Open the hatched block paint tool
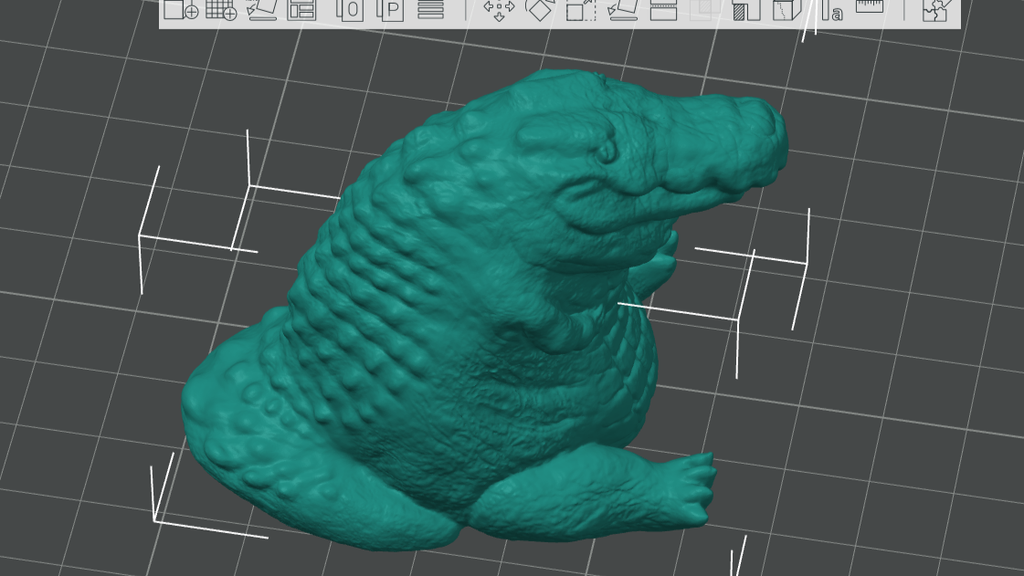 [x=746, y=10]
